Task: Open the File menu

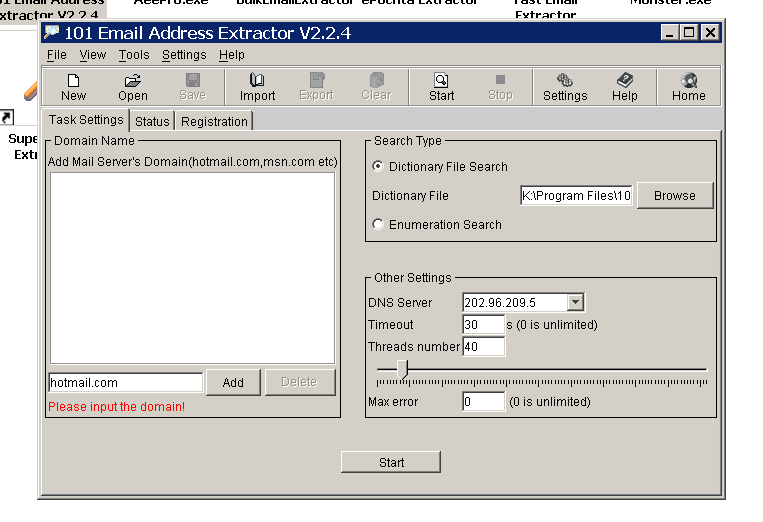Action: click(x=56, y=55)
